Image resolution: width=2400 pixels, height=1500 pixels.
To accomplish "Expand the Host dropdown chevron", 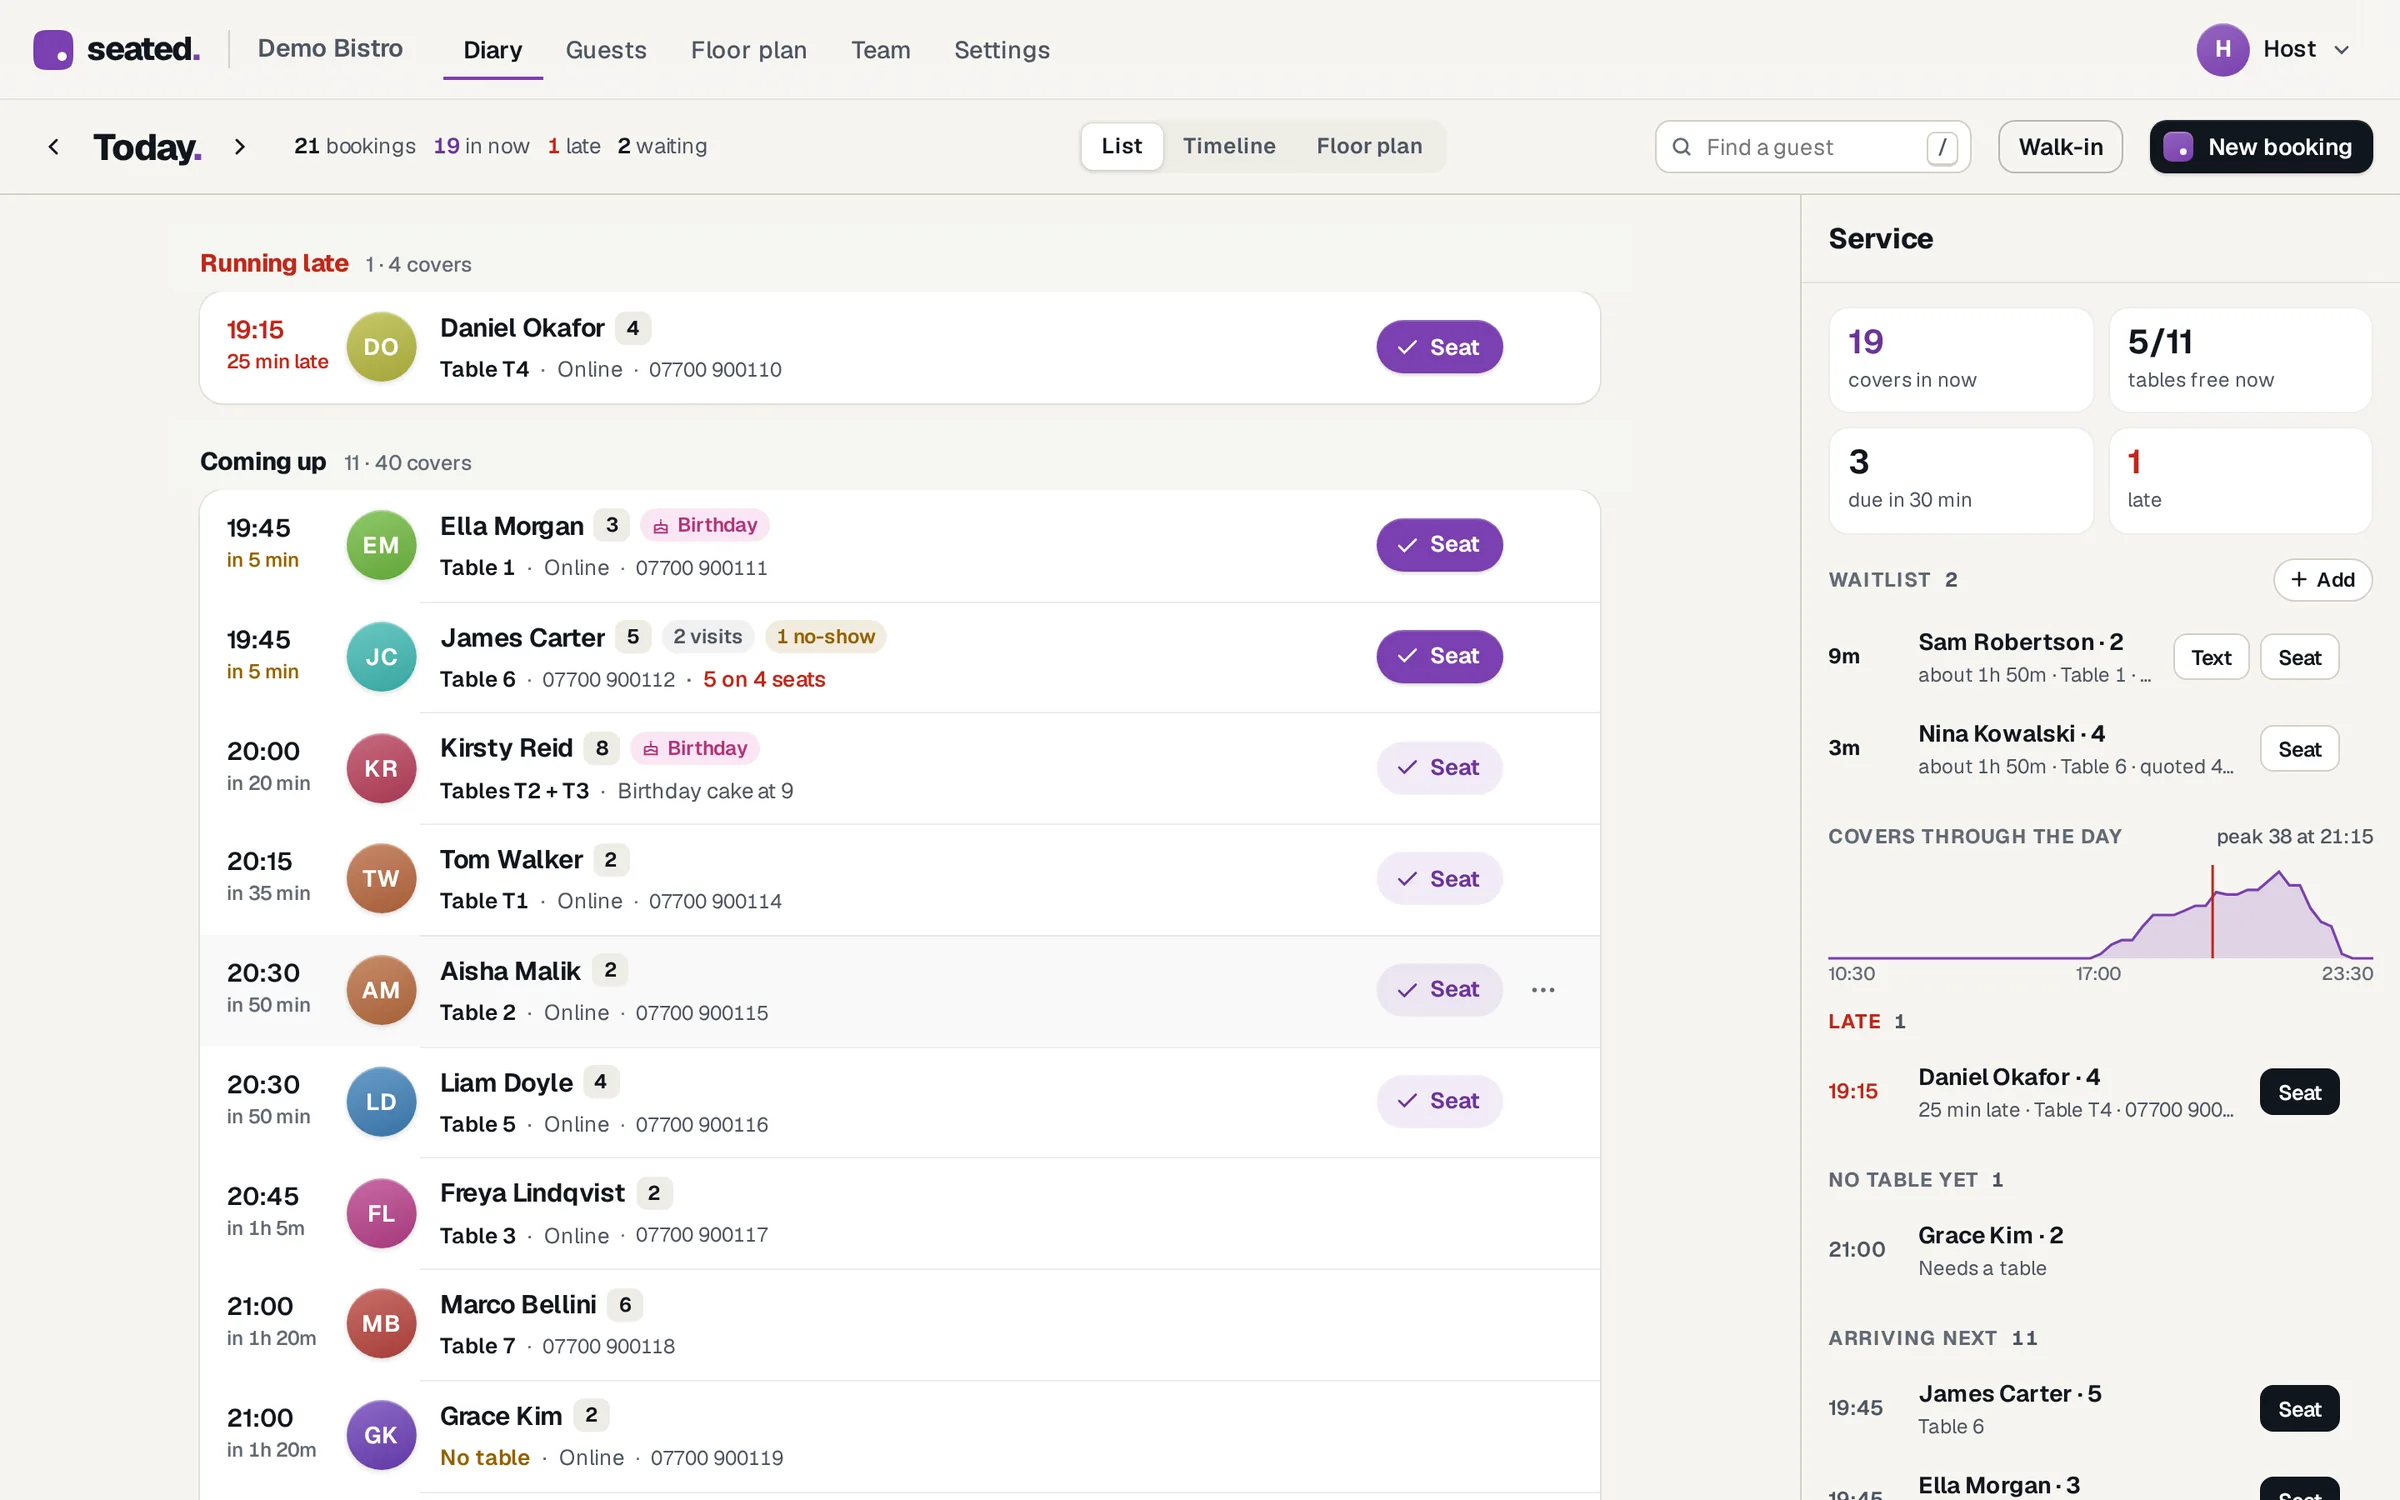I will tap(2342, 50).
